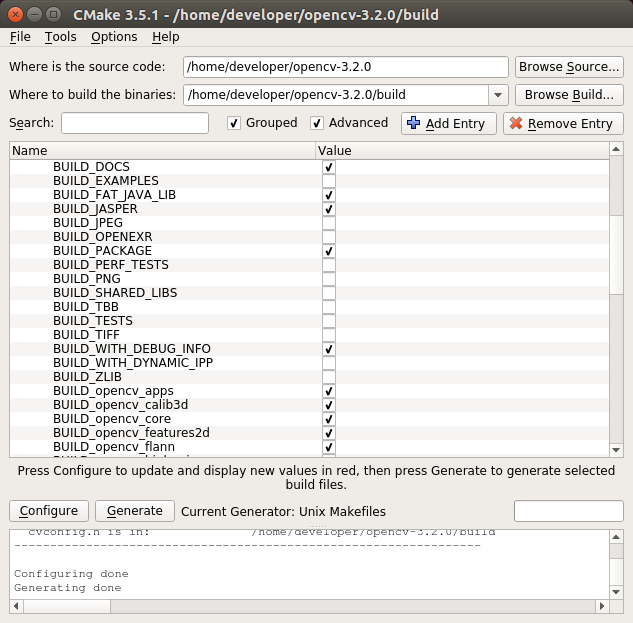Select the BUILD_EXAMPLES row name
Screen dimensions: 633x623
(106, 181)
